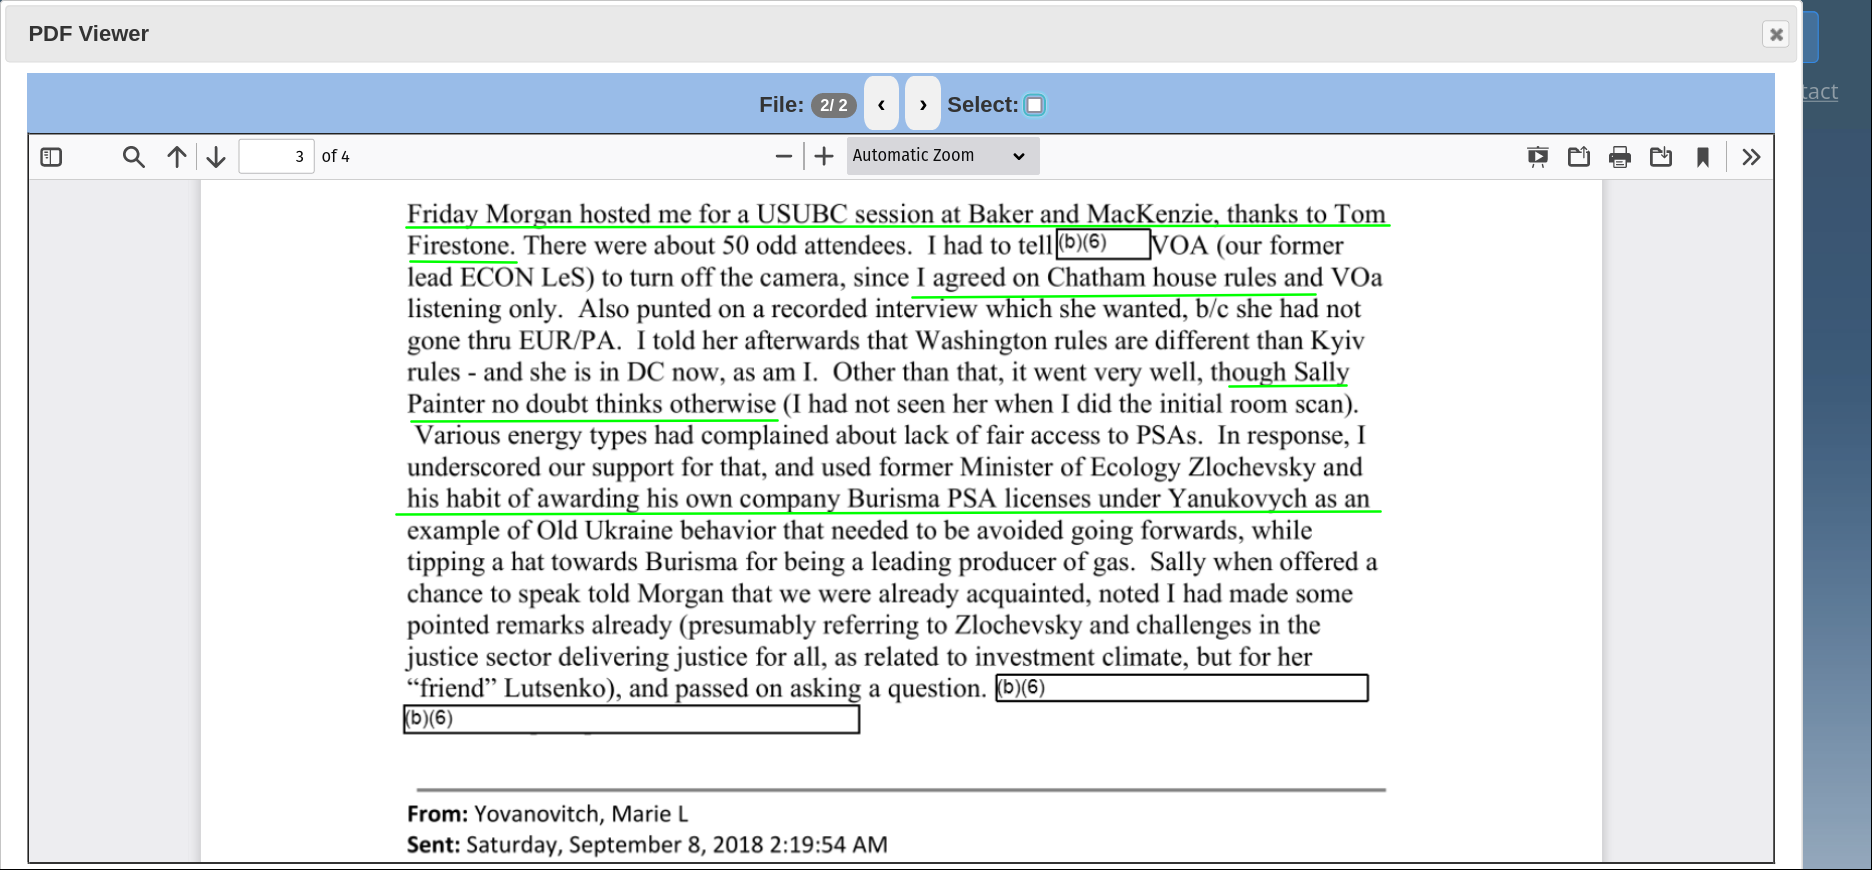
Task: Go to the previous page with up arrow
Action: pyautogui.click(x=177, y=157)
